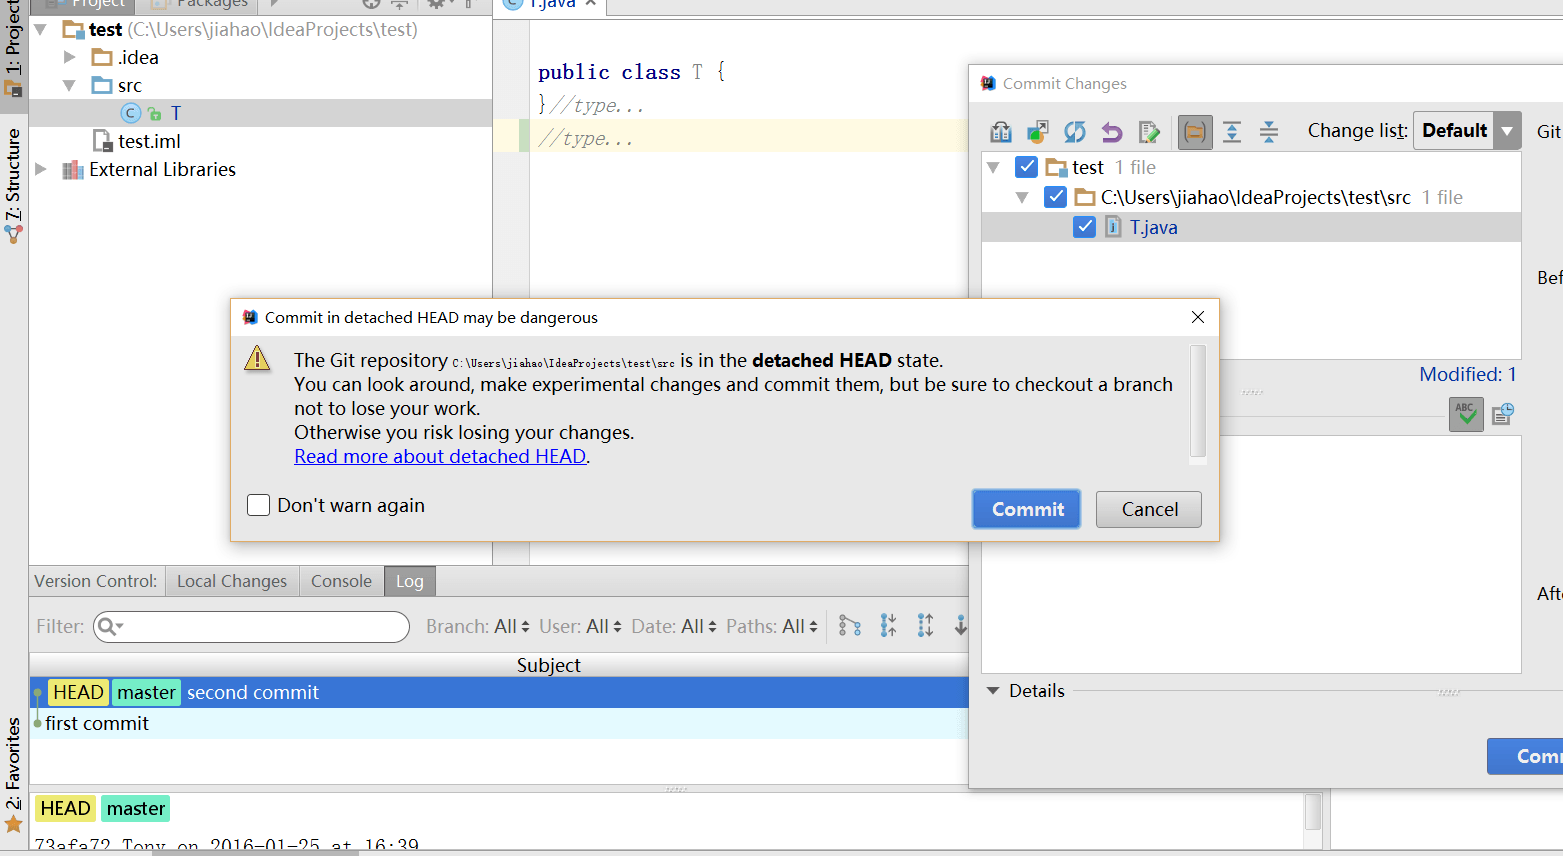
Task: Expand External Libraries node
Action: (41, 170)
